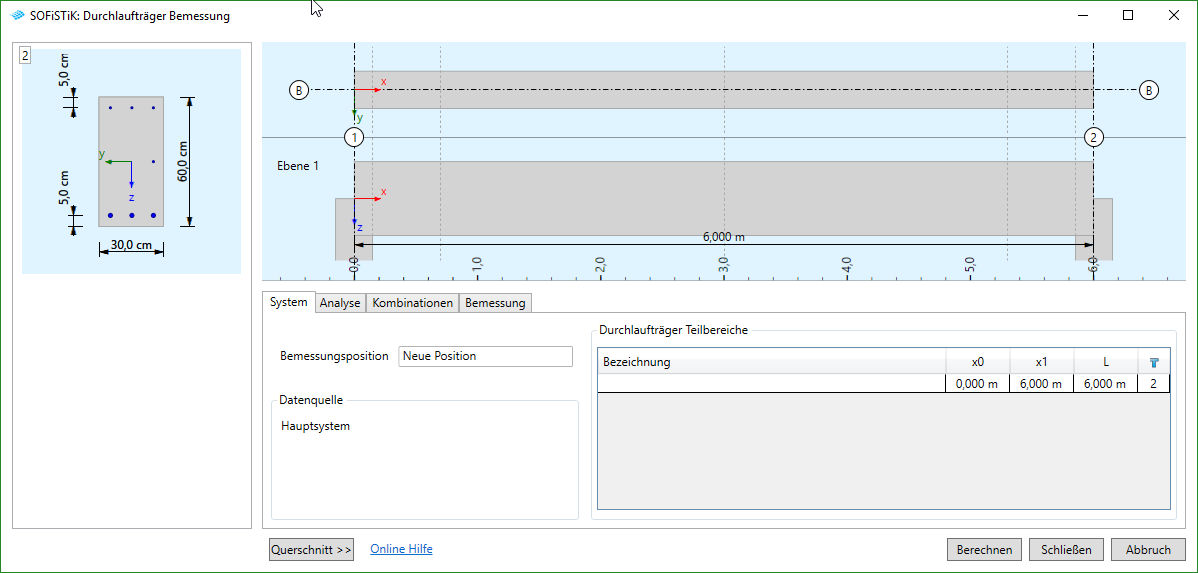Click cross-section number 2 badge
Viewport: 1198px width, 573px height.
click(x=25, y=56)
